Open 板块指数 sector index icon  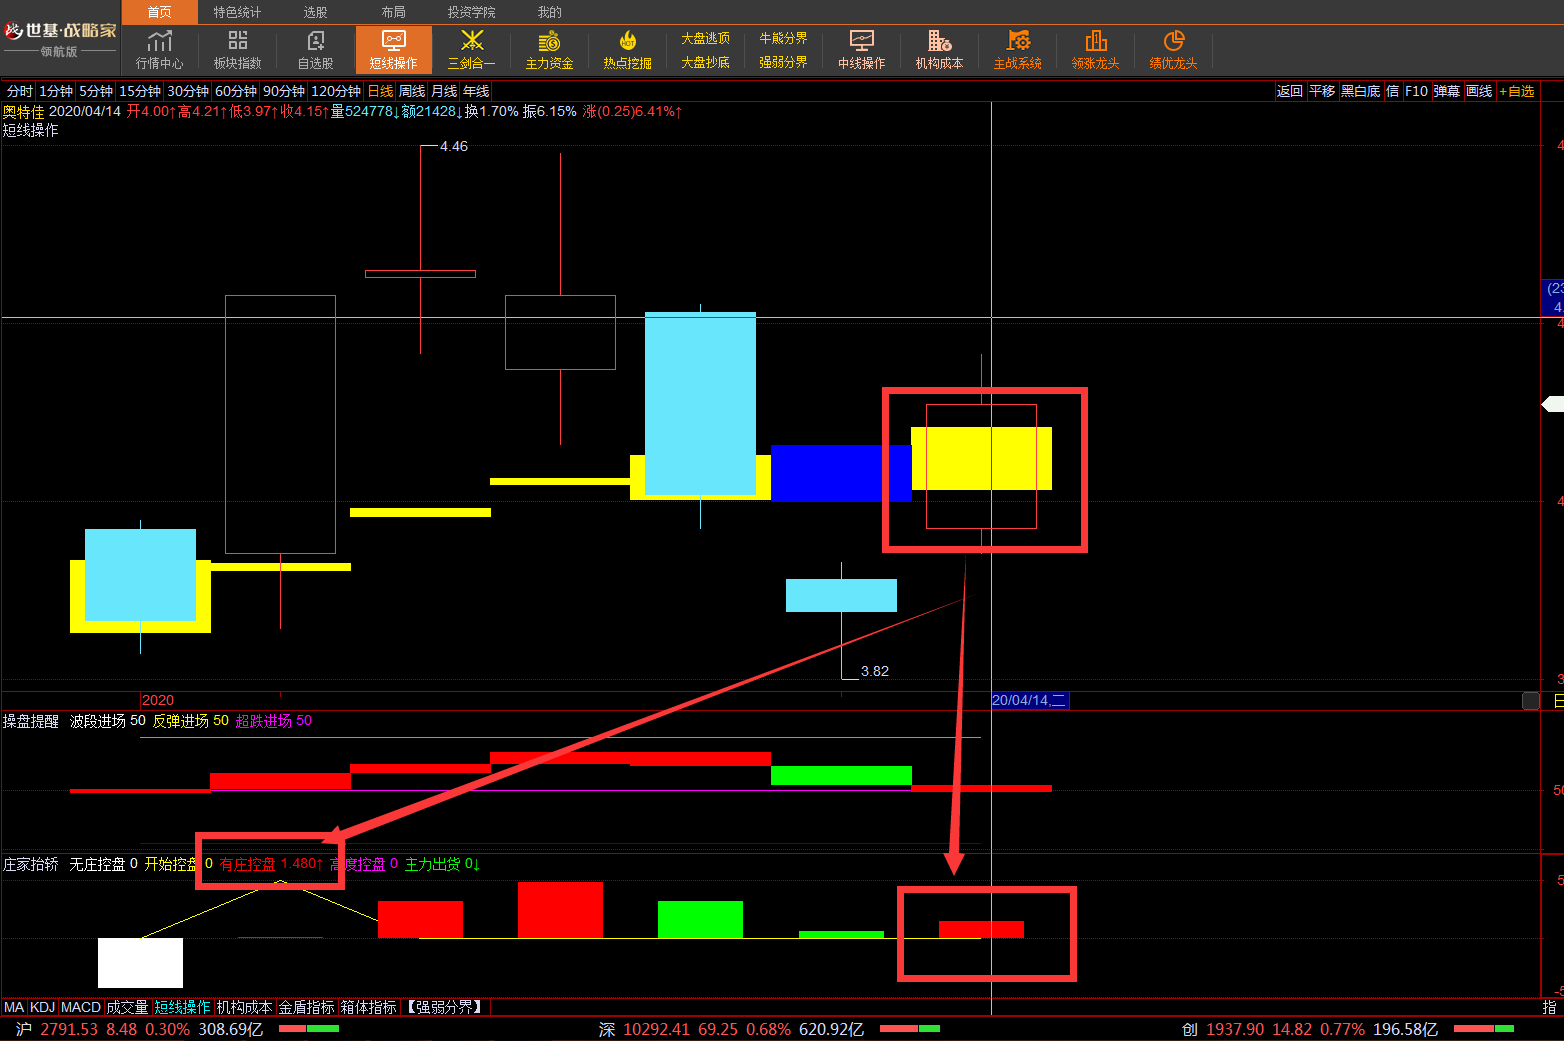pos(237,49)
